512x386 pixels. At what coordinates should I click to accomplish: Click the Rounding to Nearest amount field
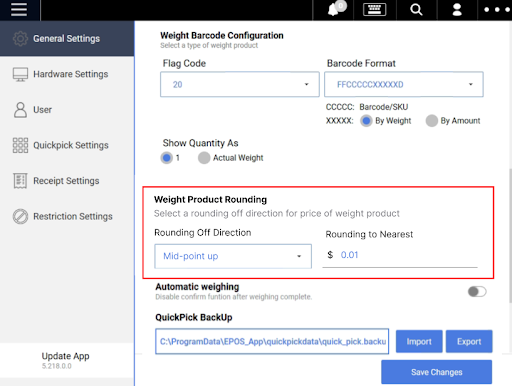coord(400,255)
